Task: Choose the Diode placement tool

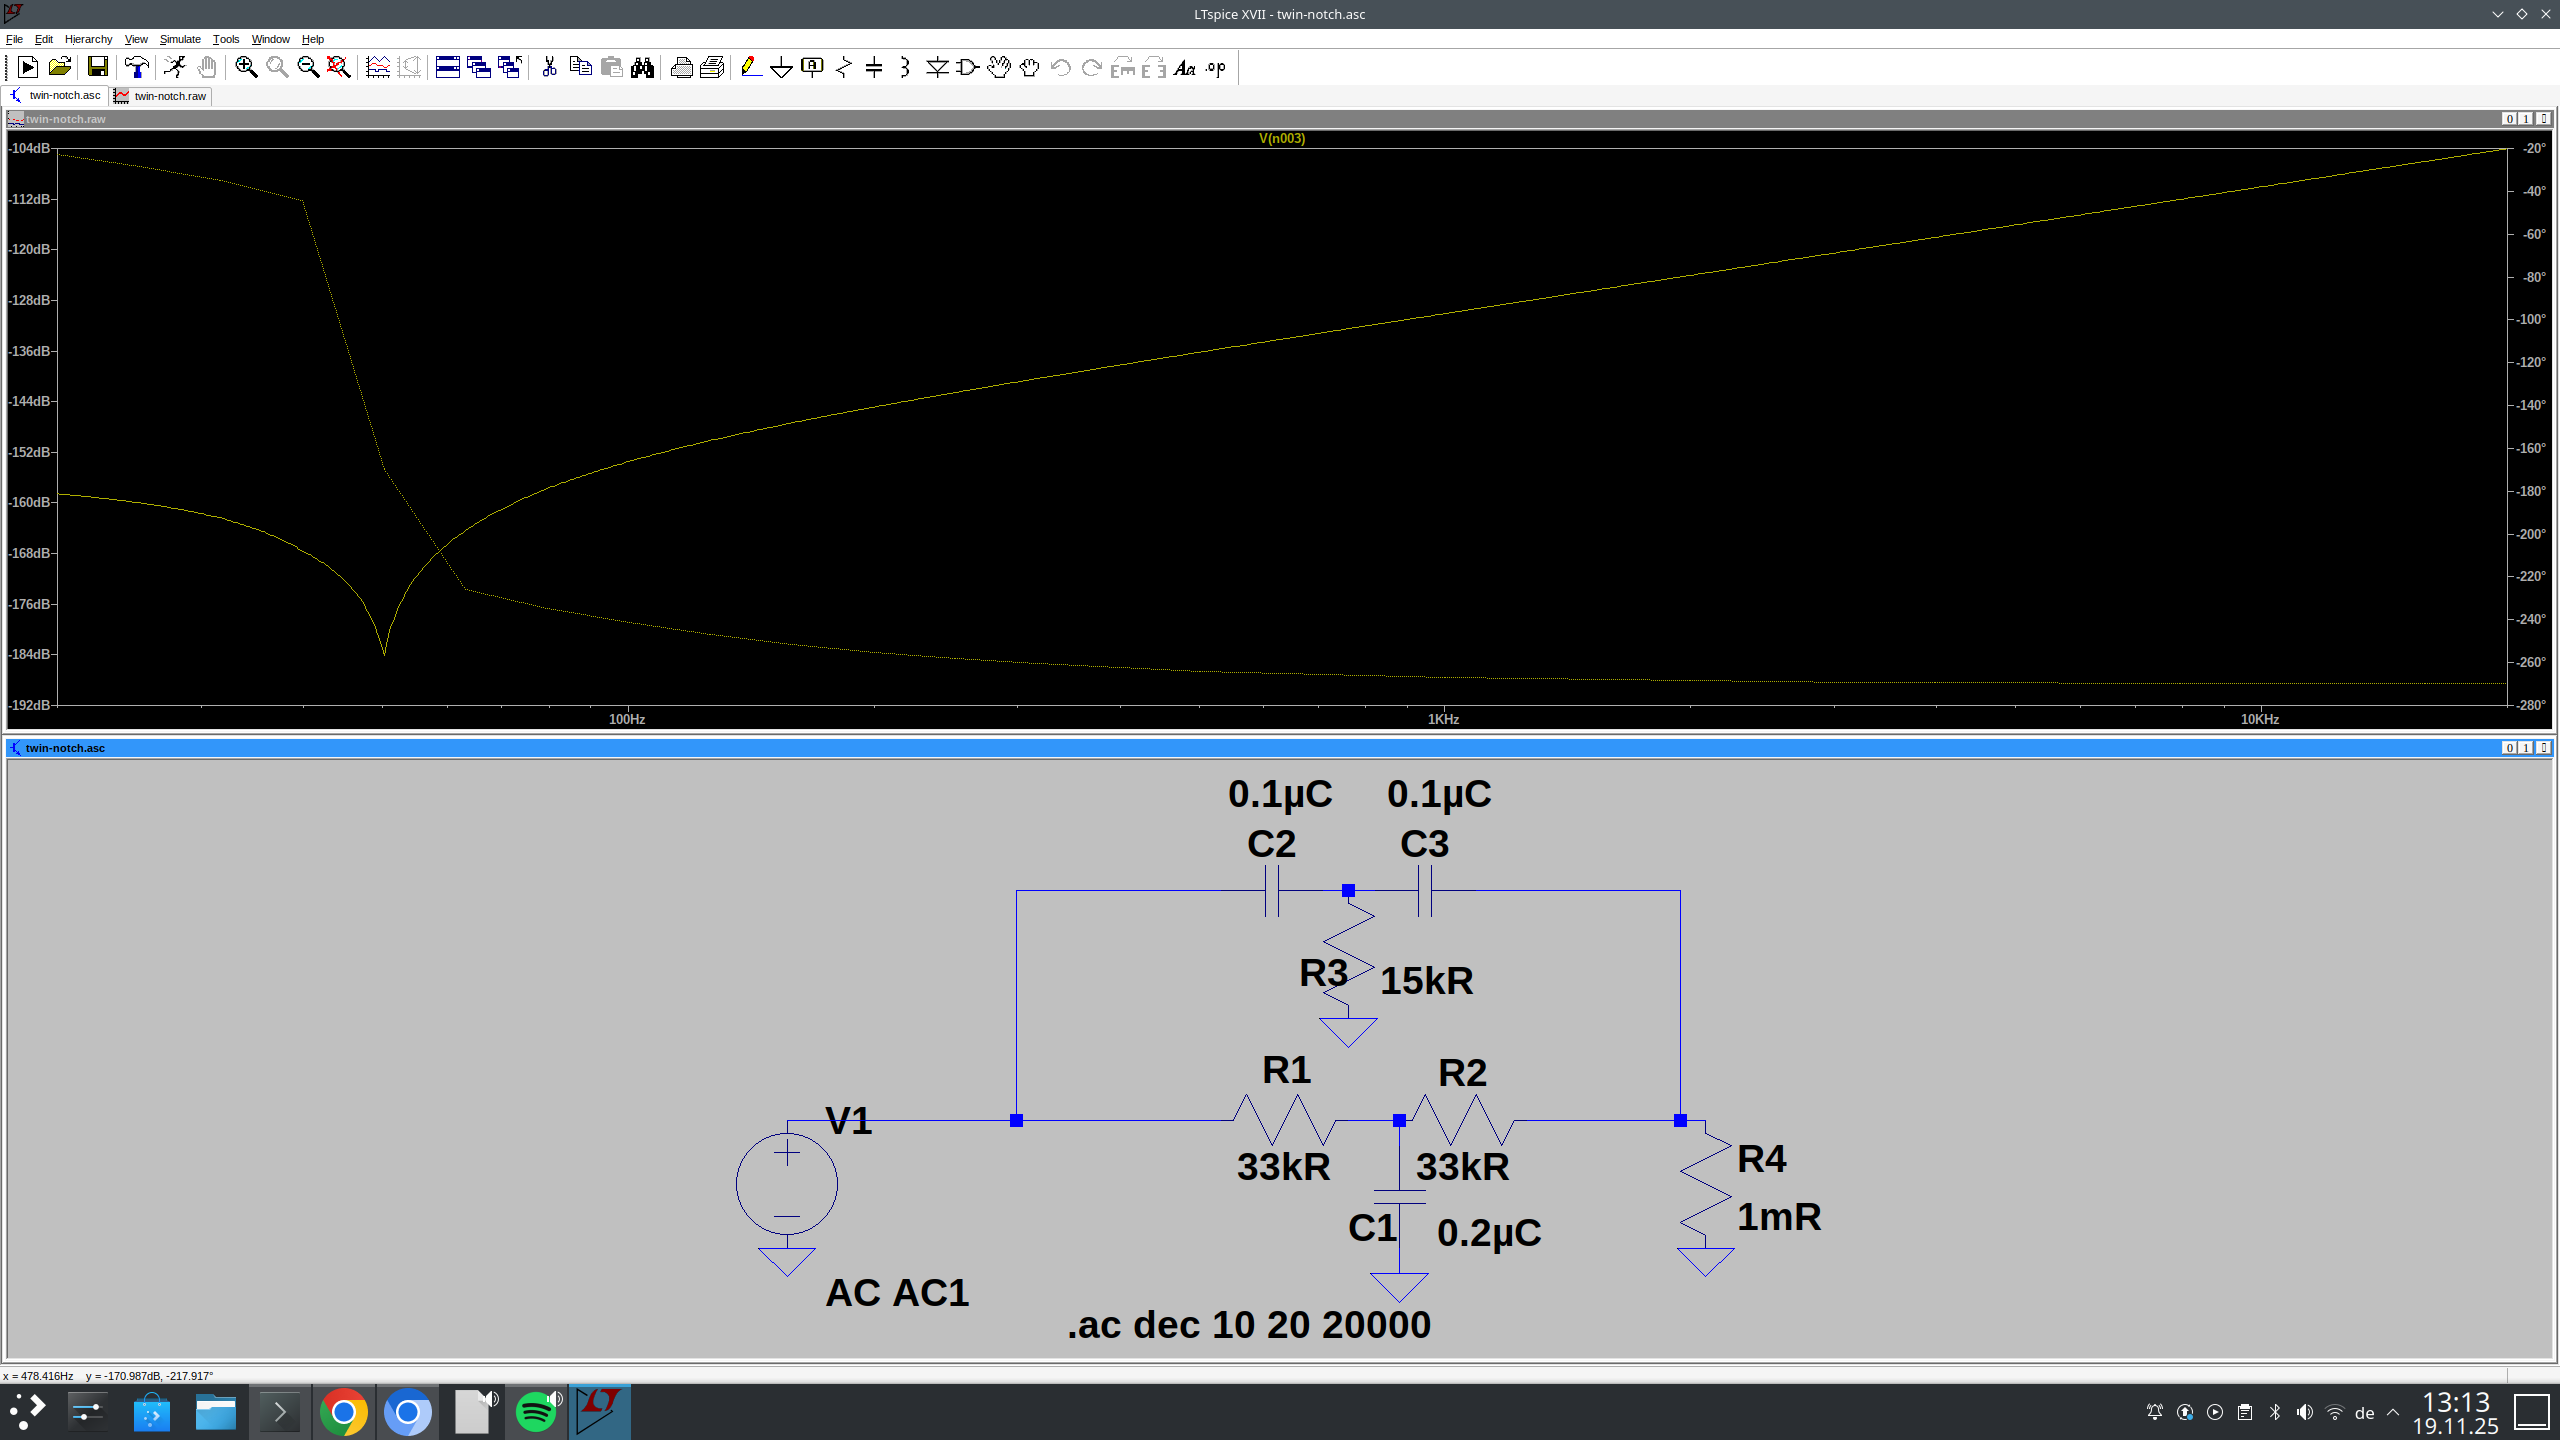Action: pyautogui.click(x=936, y=67)
